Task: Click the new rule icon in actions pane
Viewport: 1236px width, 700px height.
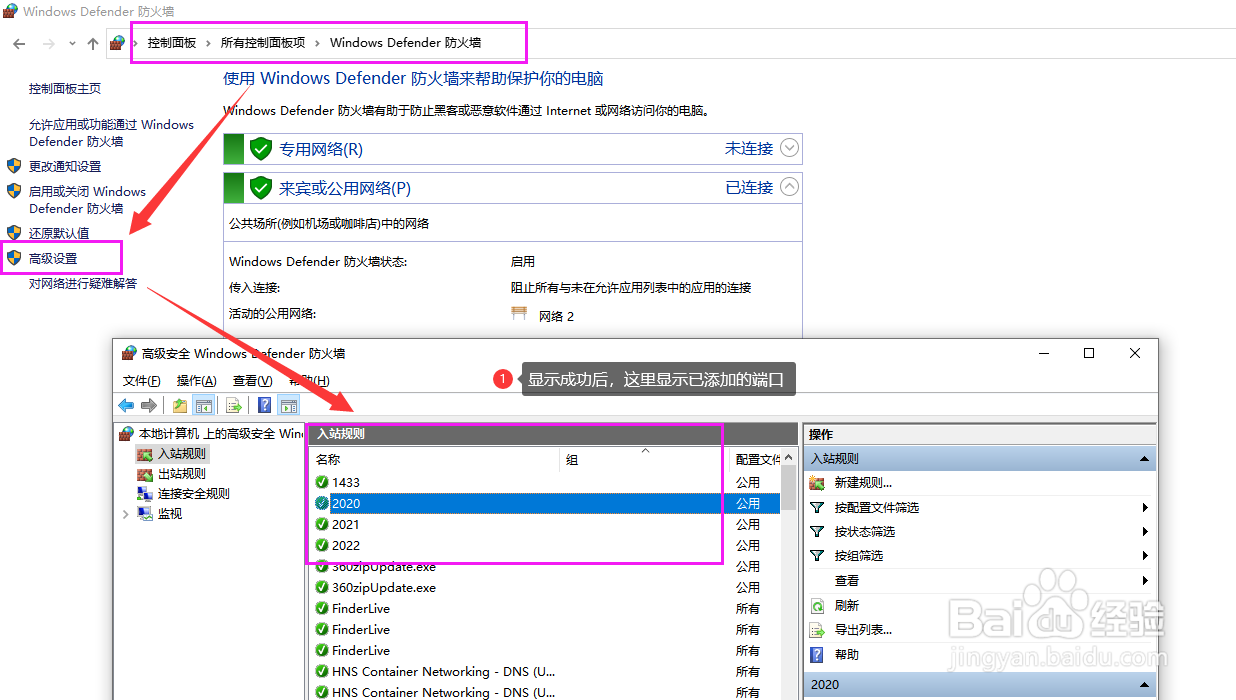Action: coord(817,483)
